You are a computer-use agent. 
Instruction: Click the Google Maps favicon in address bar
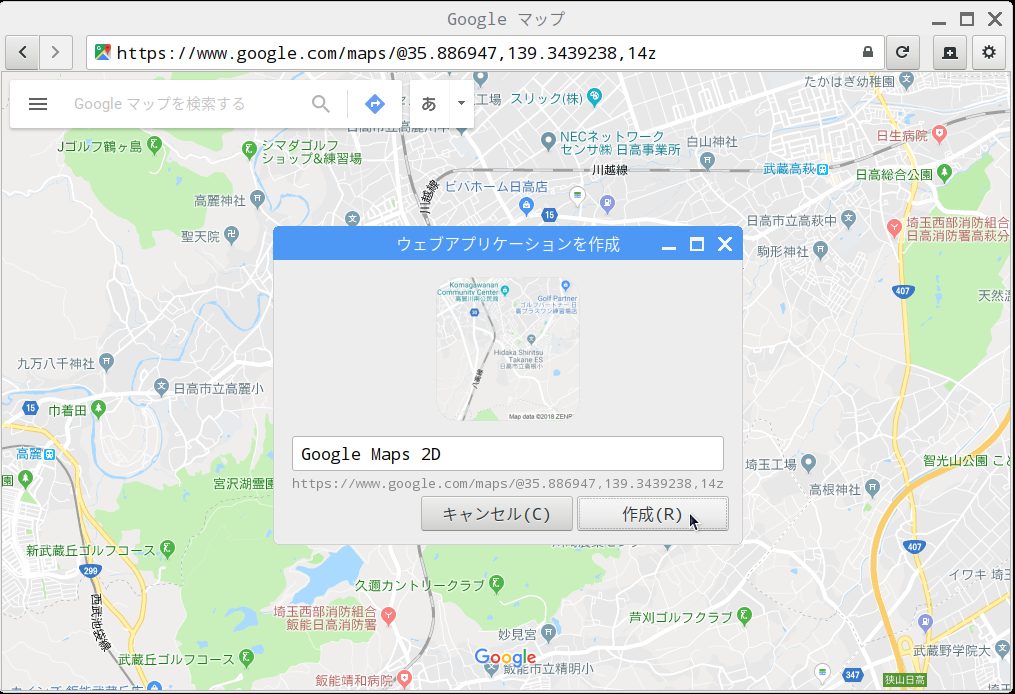pyautogui.click(x=103, y=52)
